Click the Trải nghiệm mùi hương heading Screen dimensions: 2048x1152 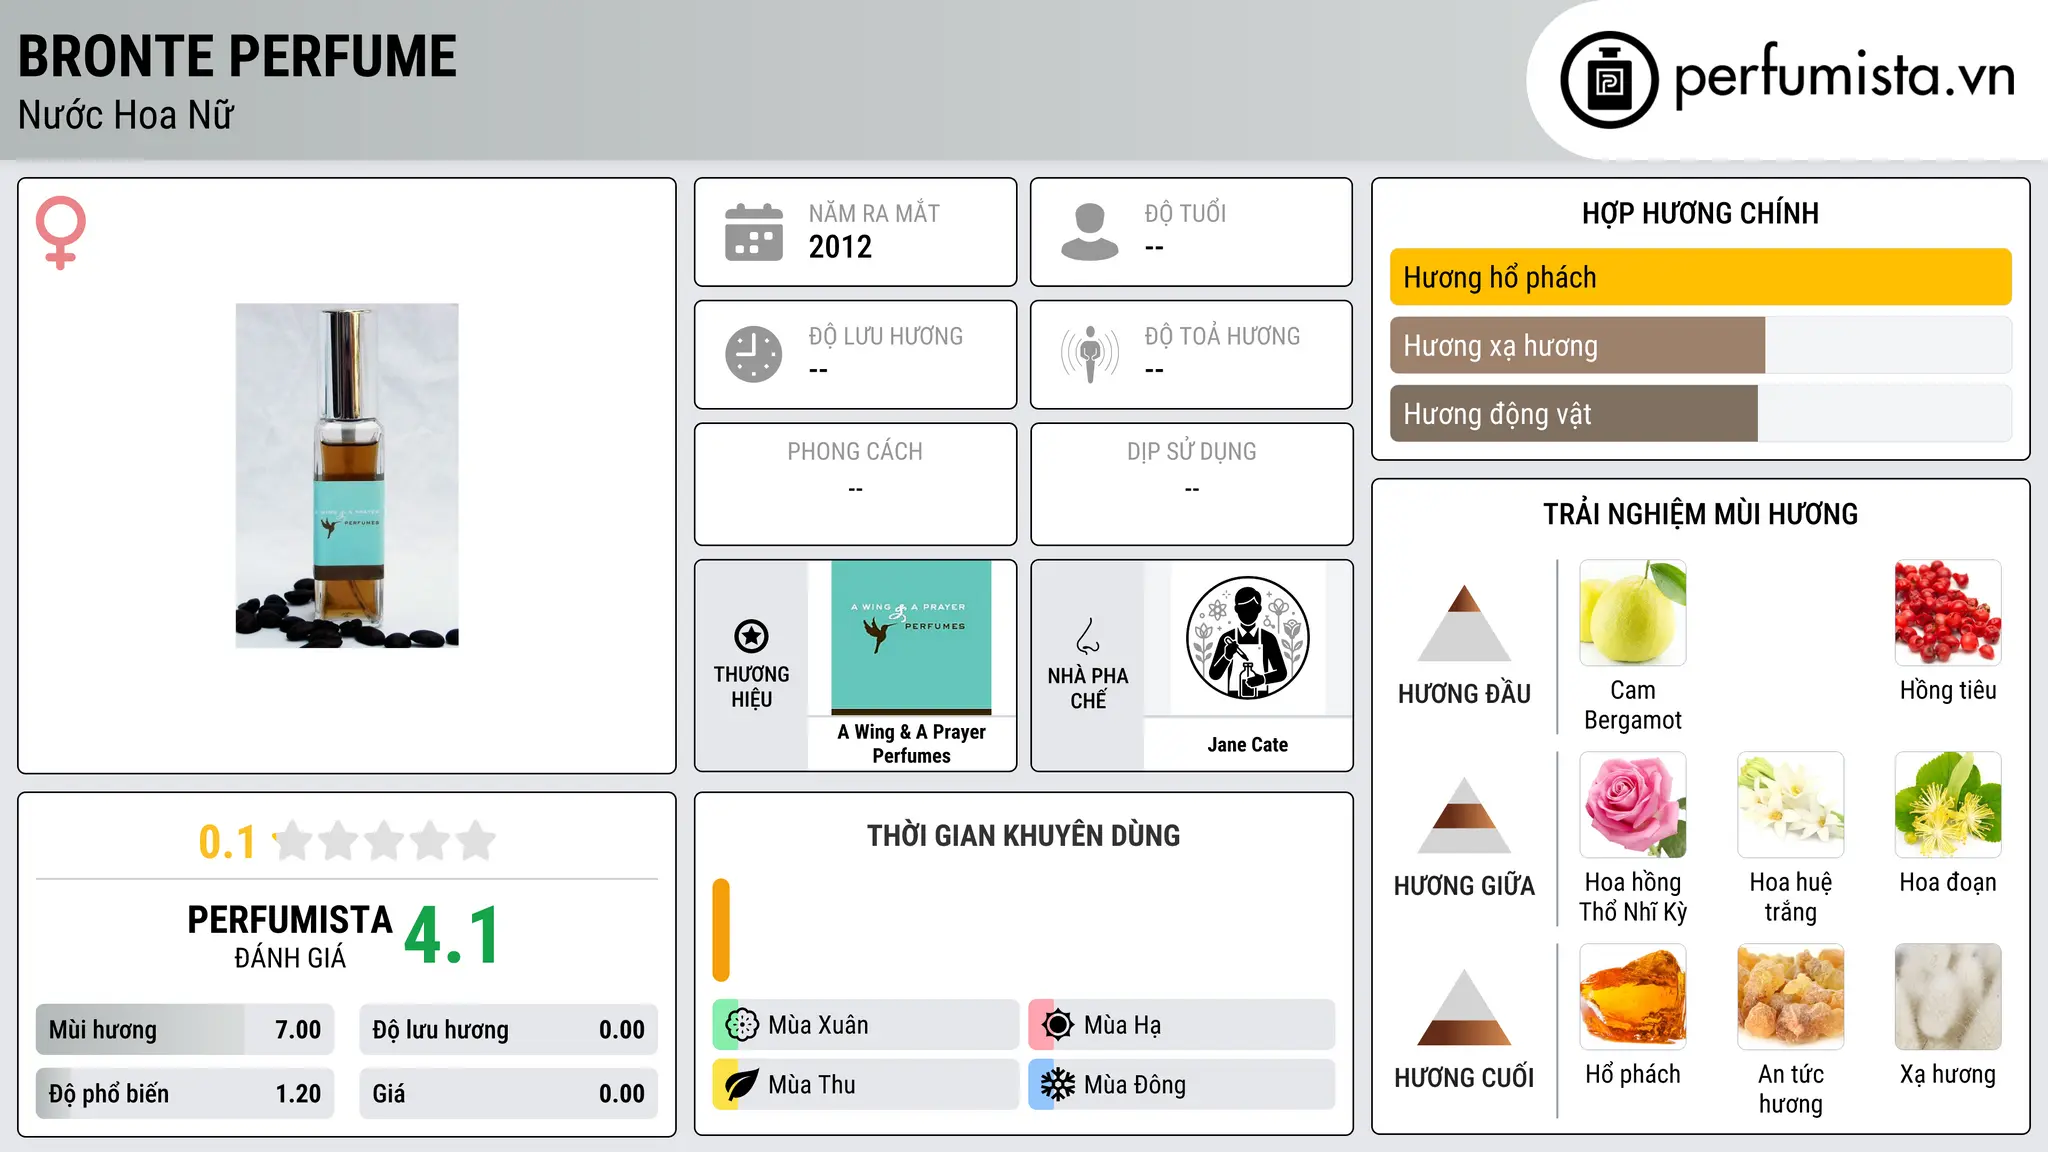[x=1700, y=514]
